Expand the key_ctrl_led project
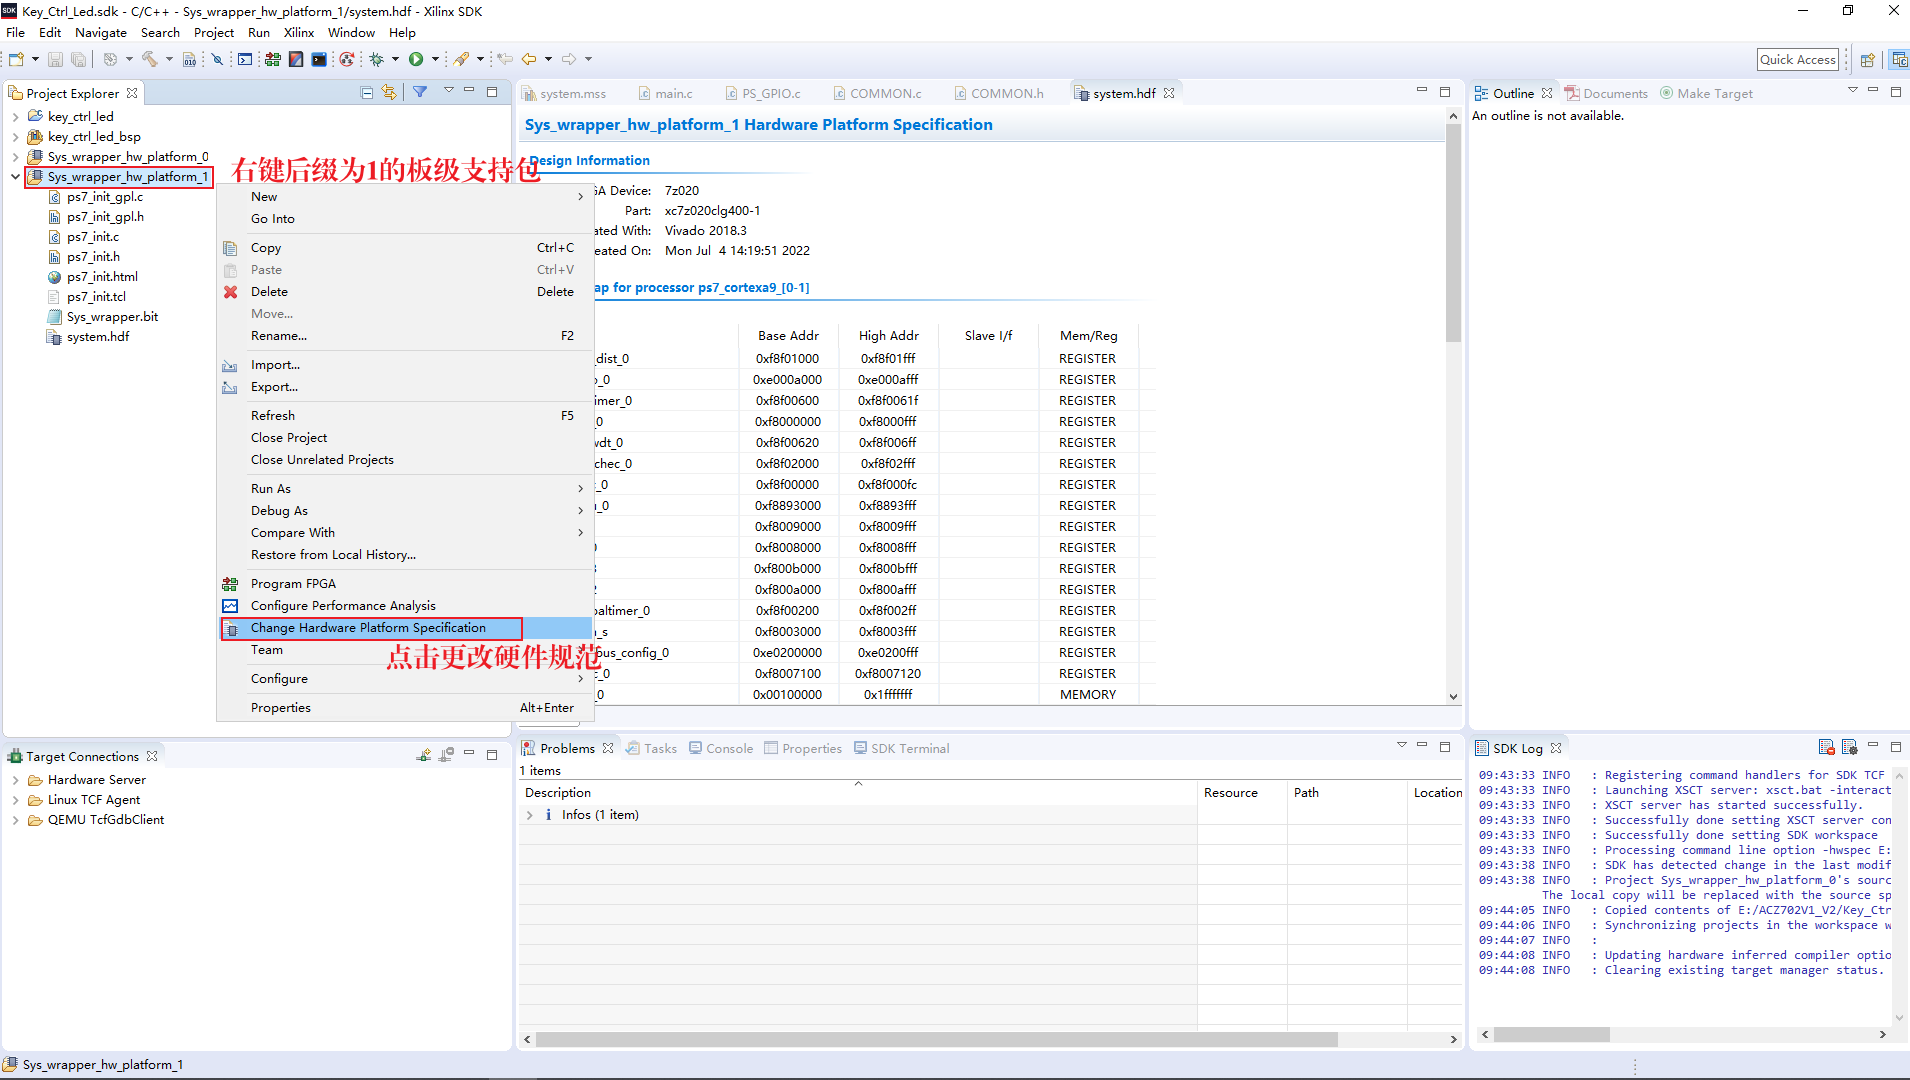1910x1080 pixels. pos(15,117)
